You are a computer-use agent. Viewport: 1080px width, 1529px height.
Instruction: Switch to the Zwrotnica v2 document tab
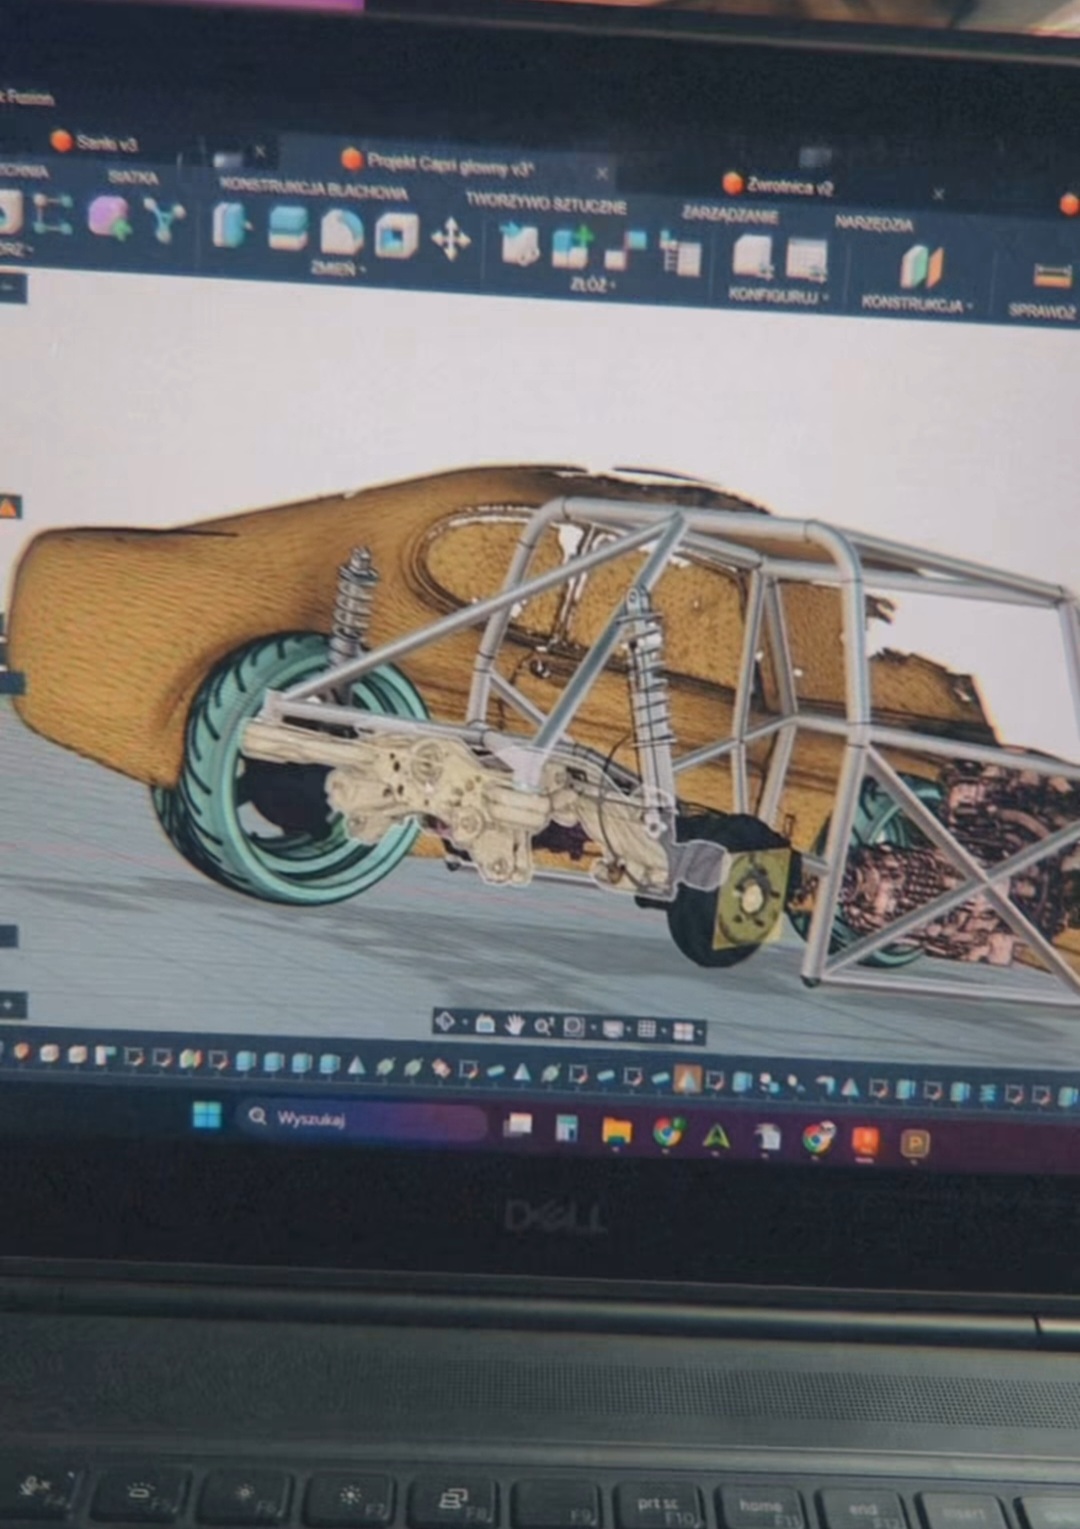point(789,186)
